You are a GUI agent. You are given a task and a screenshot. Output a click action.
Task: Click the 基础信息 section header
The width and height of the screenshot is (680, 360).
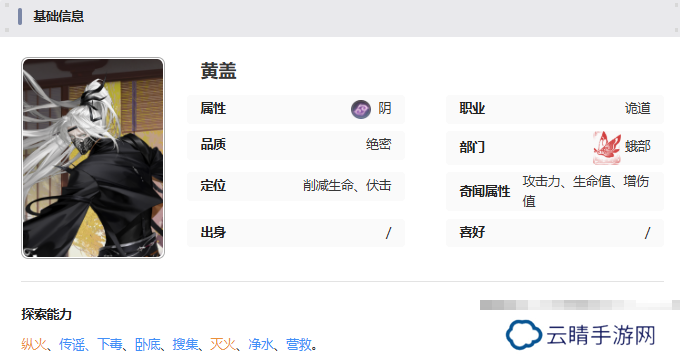tap(59, 16)
